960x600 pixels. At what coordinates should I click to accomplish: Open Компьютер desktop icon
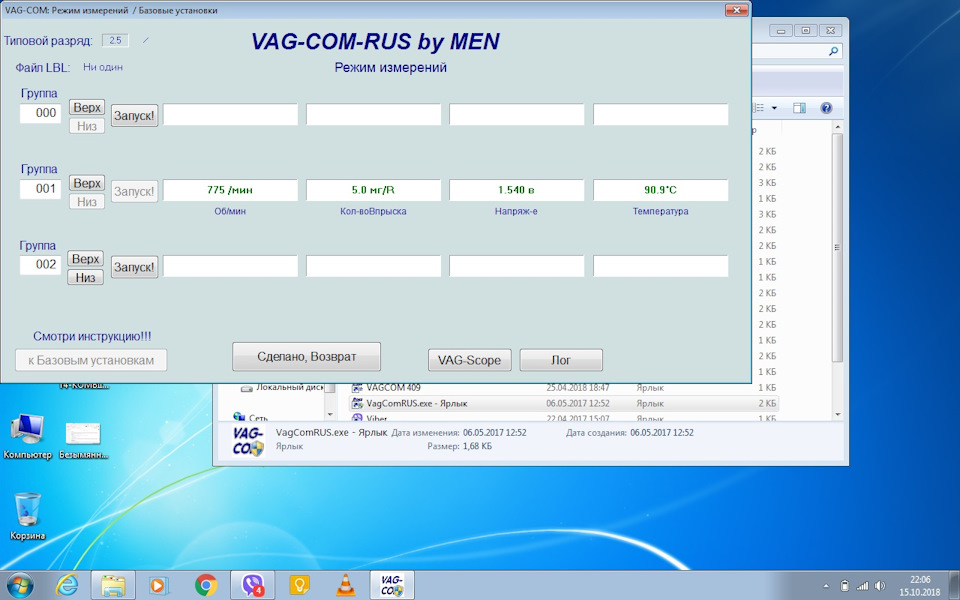pyautogui.click(x=28, y=437)
